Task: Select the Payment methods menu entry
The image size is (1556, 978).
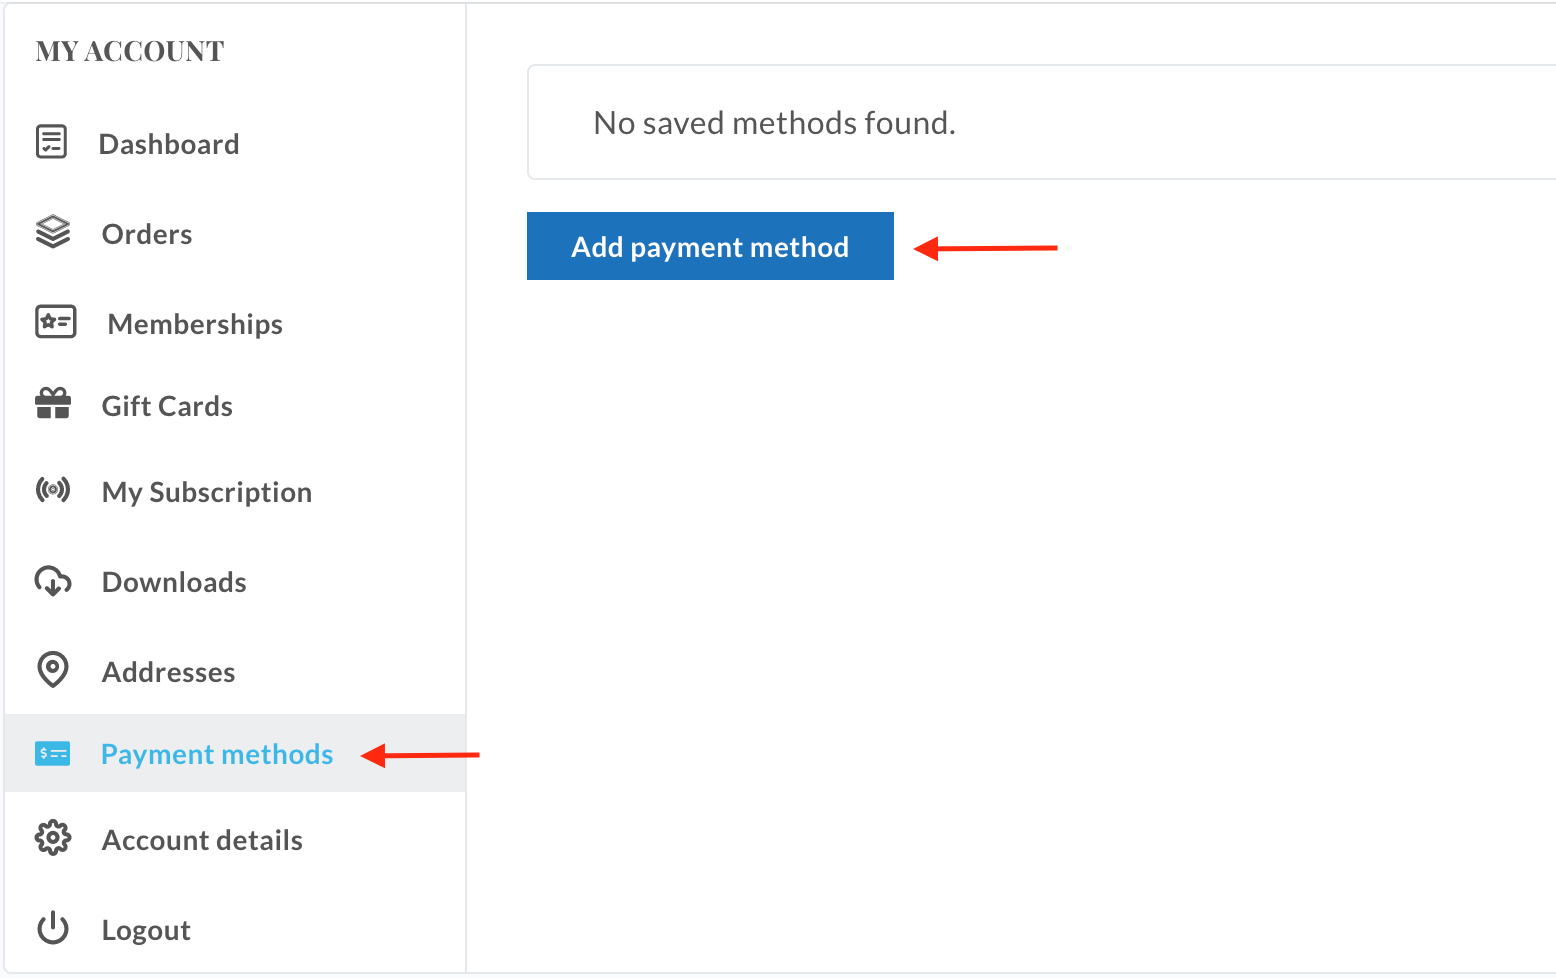Action: pyautogui.click(x=217, y=754)
